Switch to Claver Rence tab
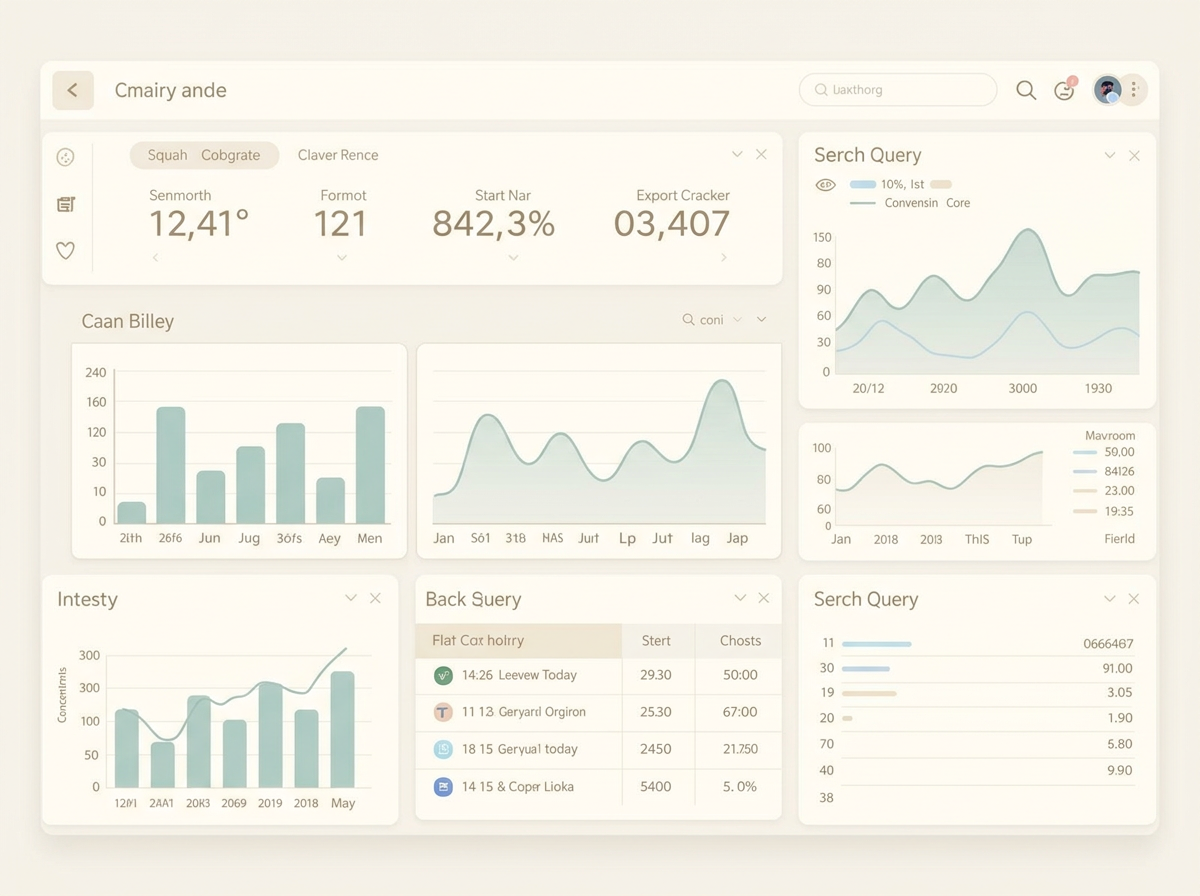1200x896 pixels. click(x=338, y=155)
